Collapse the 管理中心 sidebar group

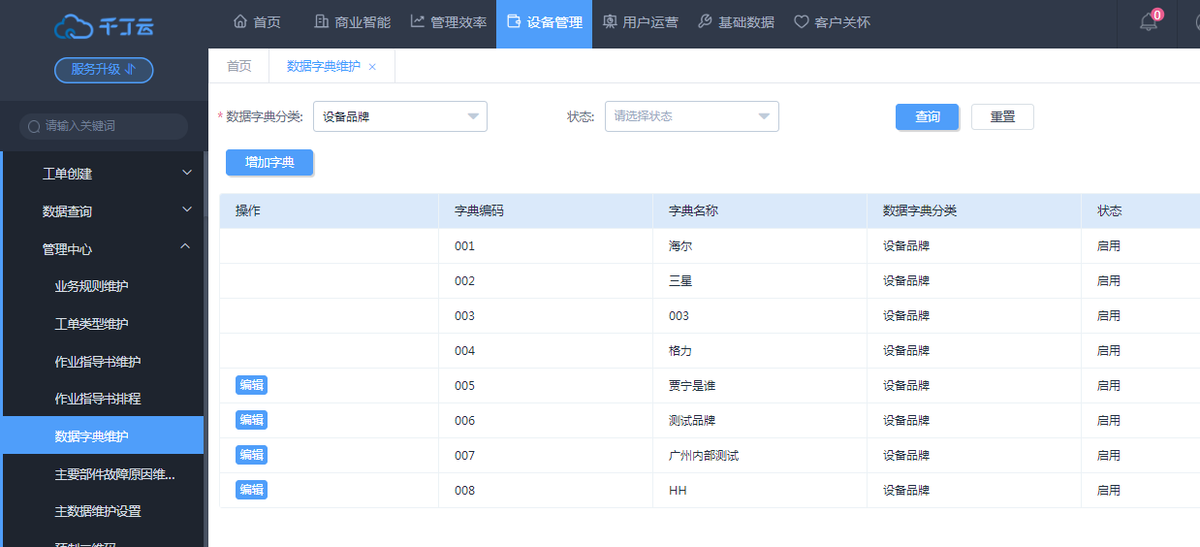pyautogui.click(x=104, y=249)
